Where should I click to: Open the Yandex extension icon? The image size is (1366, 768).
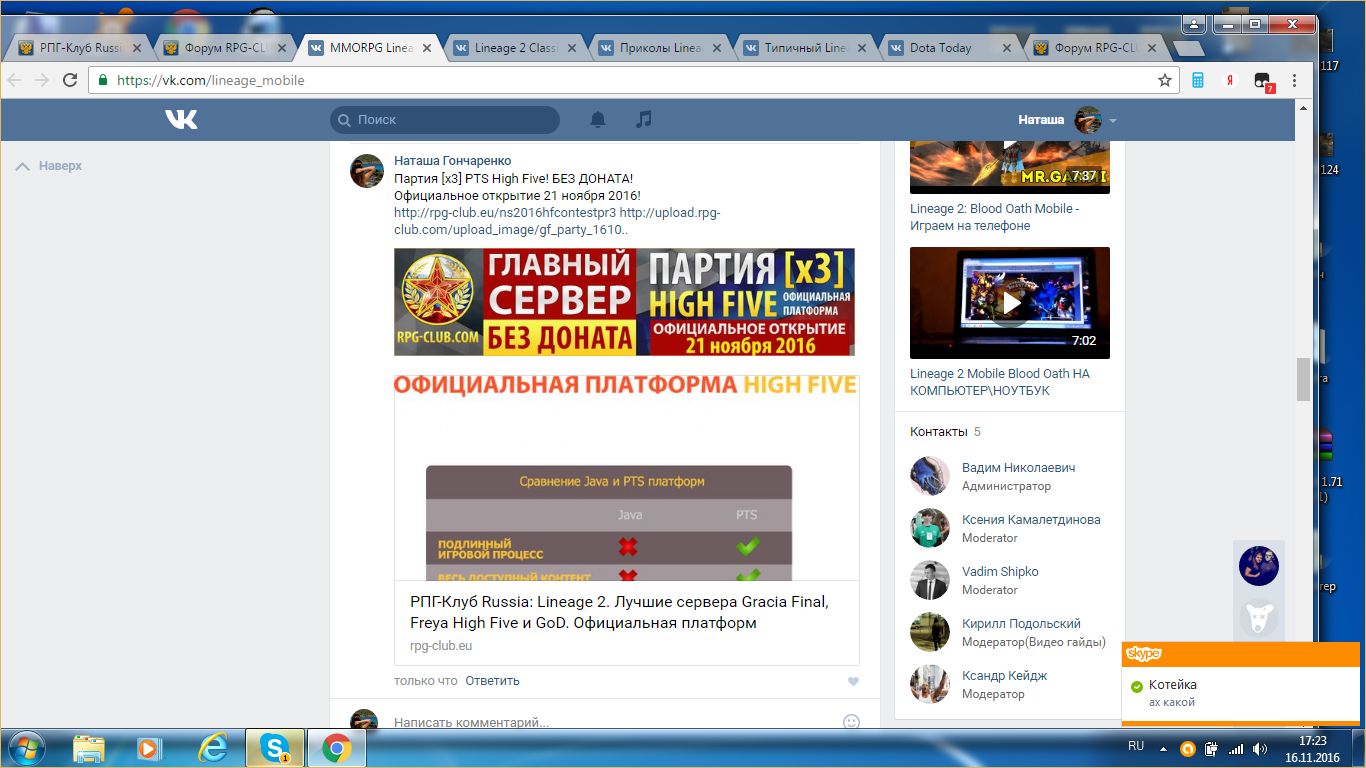(x=1232, y=80)
